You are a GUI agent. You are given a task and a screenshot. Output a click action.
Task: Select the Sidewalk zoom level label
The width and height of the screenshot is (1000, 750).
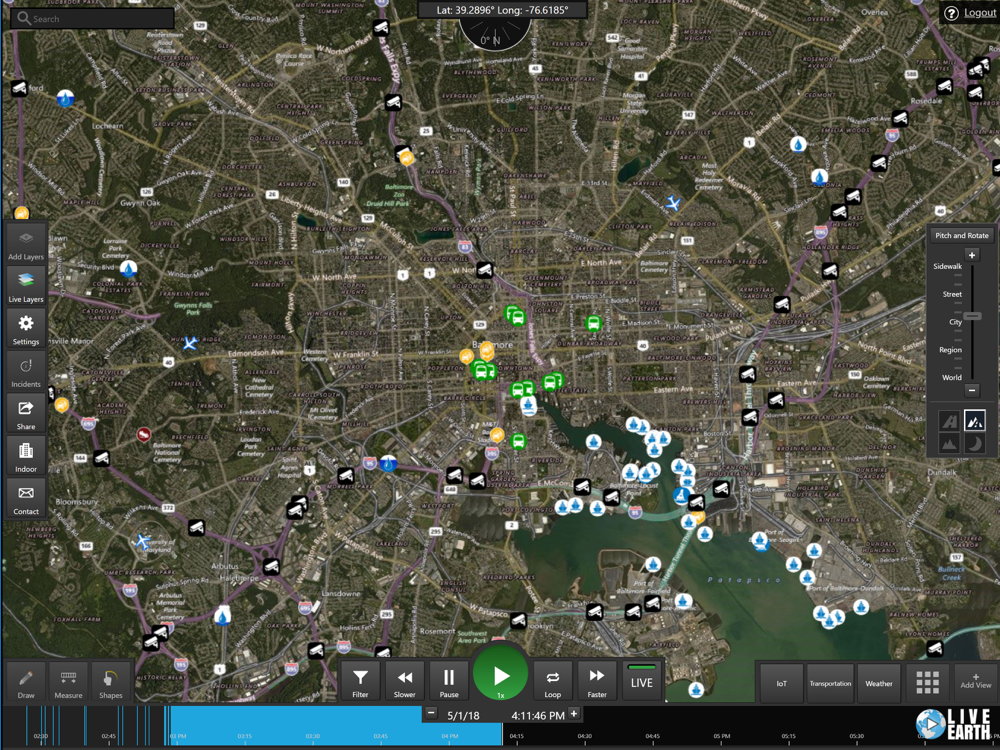coord(948,266)
